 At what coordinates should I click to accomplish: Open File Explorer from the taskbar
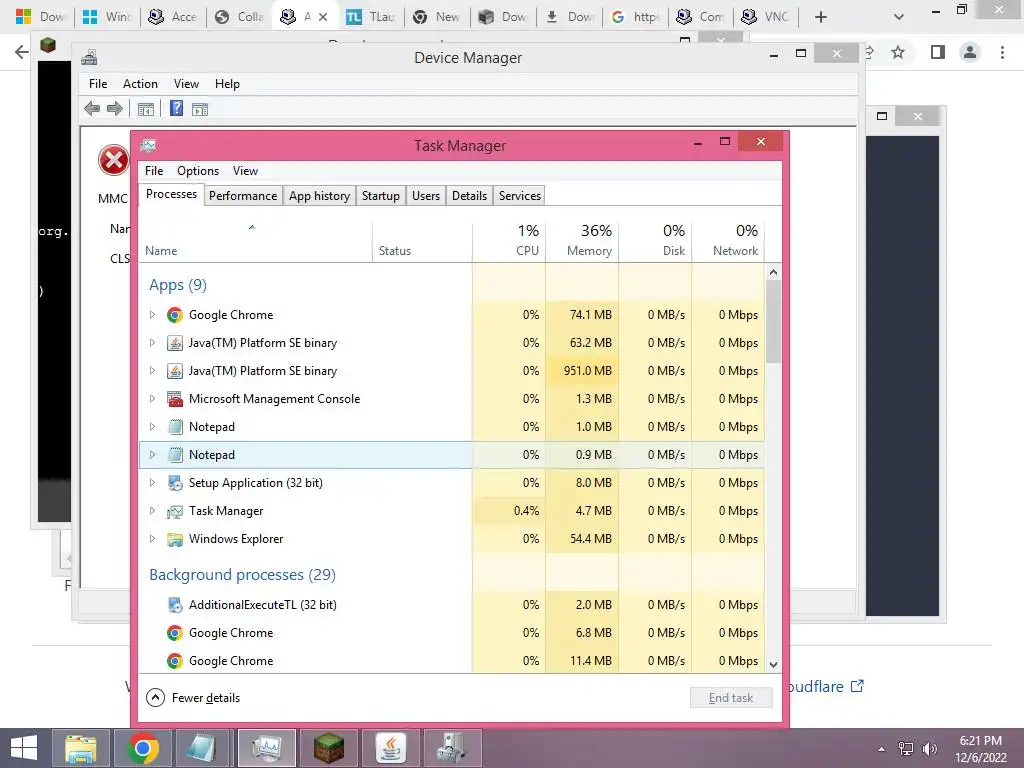point(81,748)
